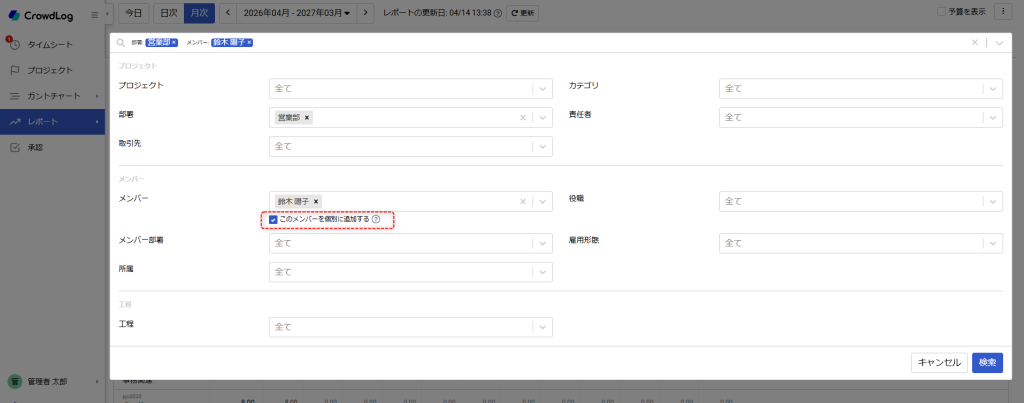The image size is (1024, 403).
Task: Open the 2026年04月 - 2027年03月 period picker
Action: 299,13
